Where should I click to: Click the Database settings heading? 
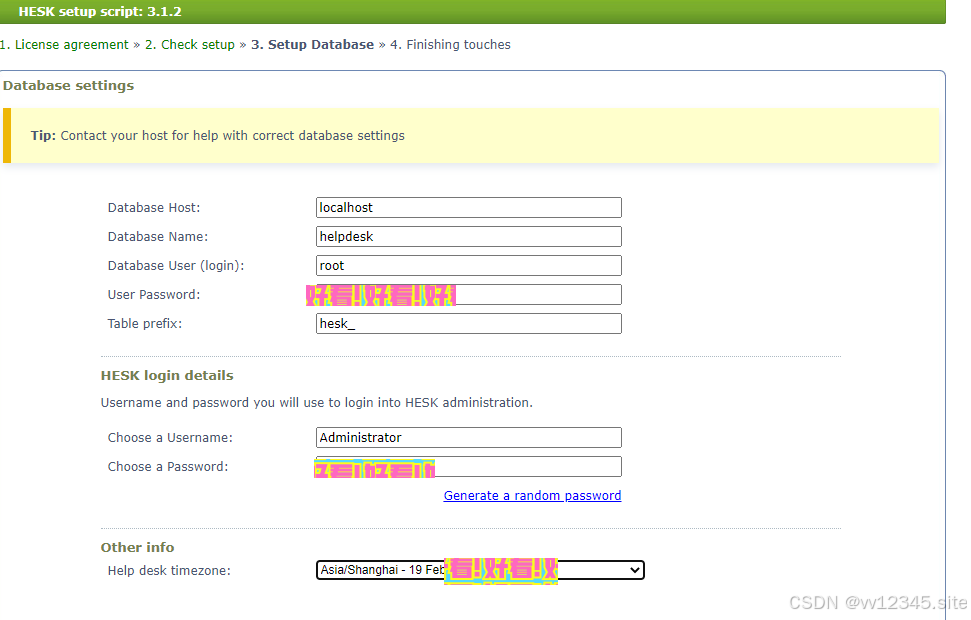[x=68, y=85]
